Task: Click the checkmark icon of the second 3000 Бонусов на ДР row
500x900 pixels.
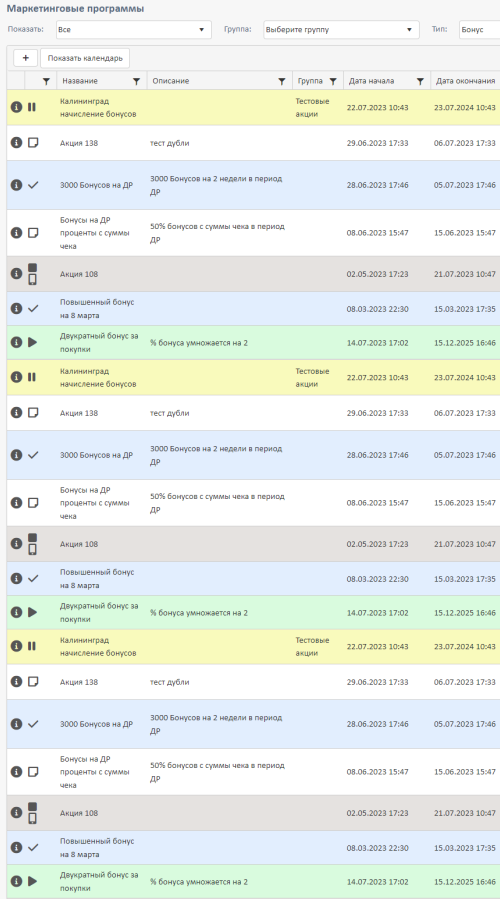Action: (x=33, y=455)
